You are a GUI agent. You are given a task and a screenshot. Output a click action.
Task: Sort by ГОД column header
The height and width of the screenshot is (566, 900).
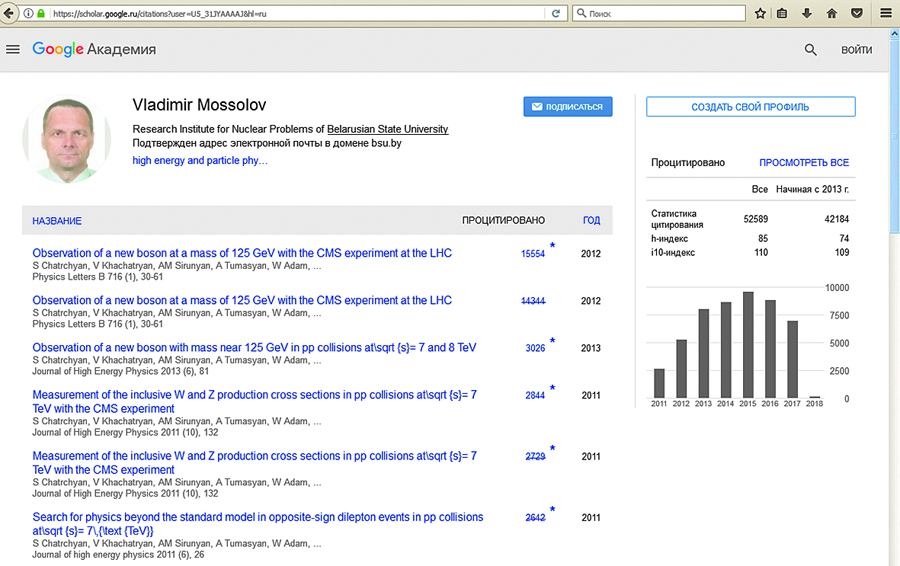[591, 220]
